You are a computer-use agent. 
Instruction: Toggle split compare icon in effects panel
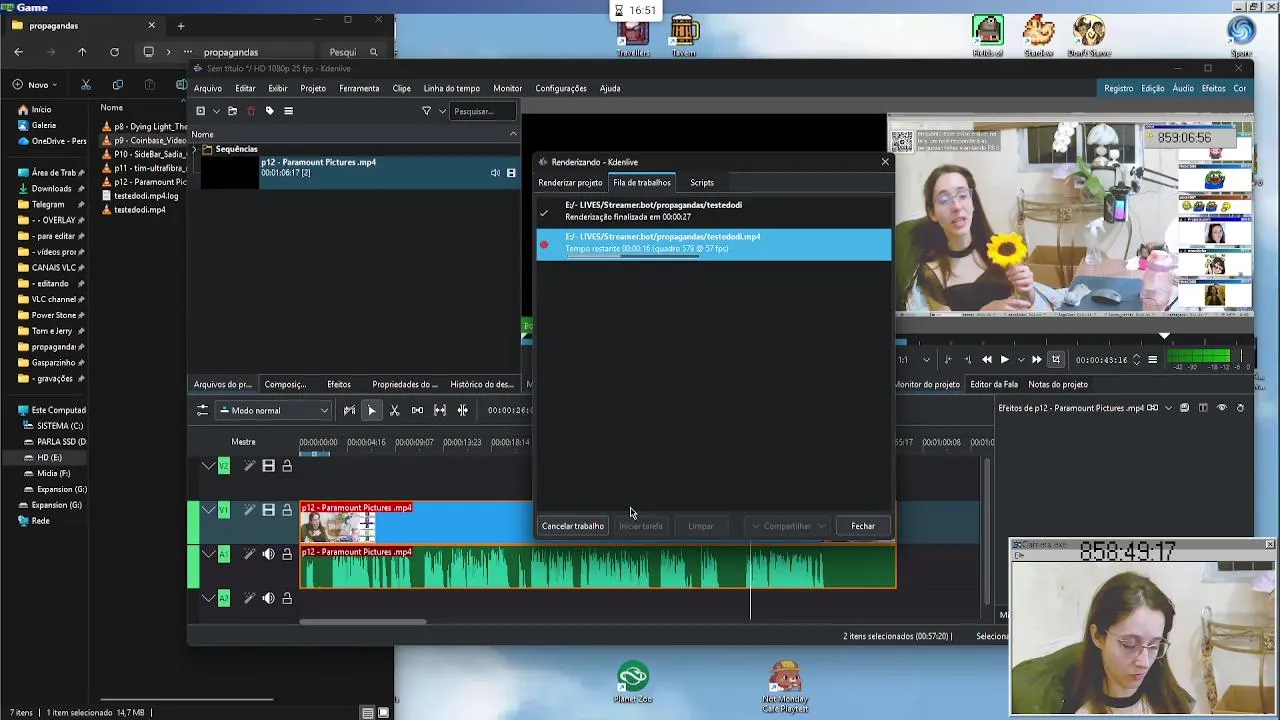pyautogui.click(x=1203, y=408)
